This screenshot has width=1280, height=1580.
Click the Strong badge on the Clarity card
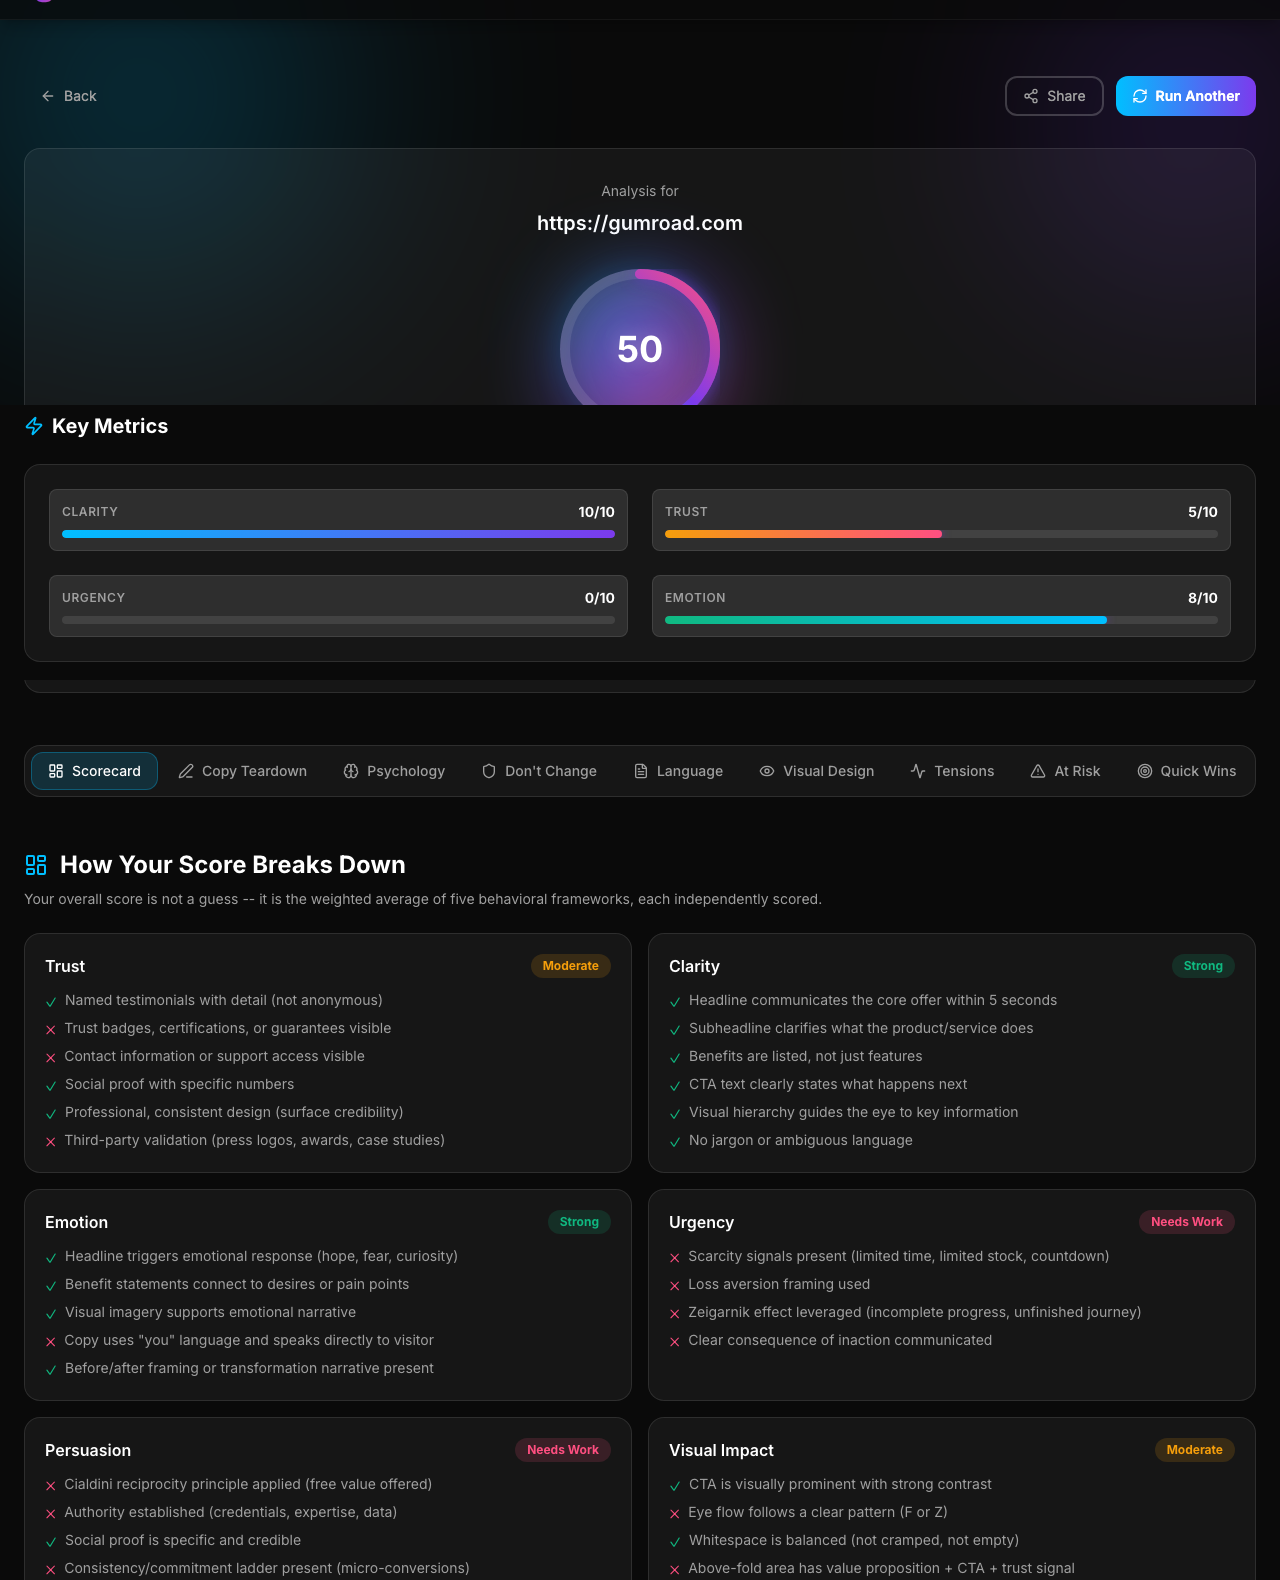click(1203, 966)
